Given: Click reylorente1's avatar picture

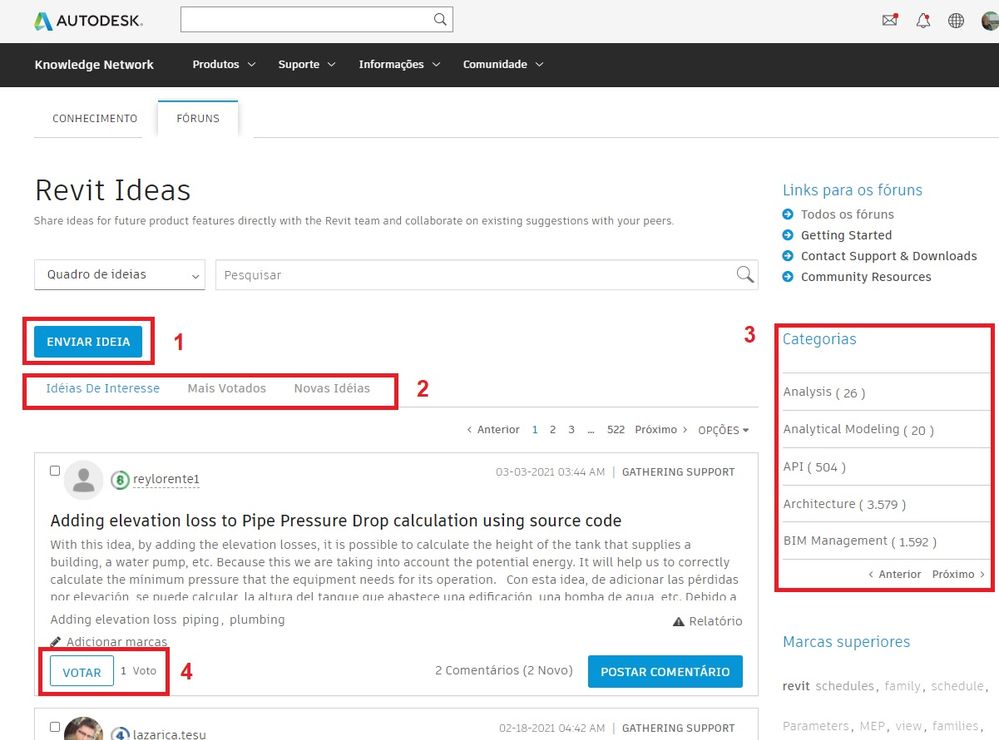Looking at the screenshot, I should (83, 480).
